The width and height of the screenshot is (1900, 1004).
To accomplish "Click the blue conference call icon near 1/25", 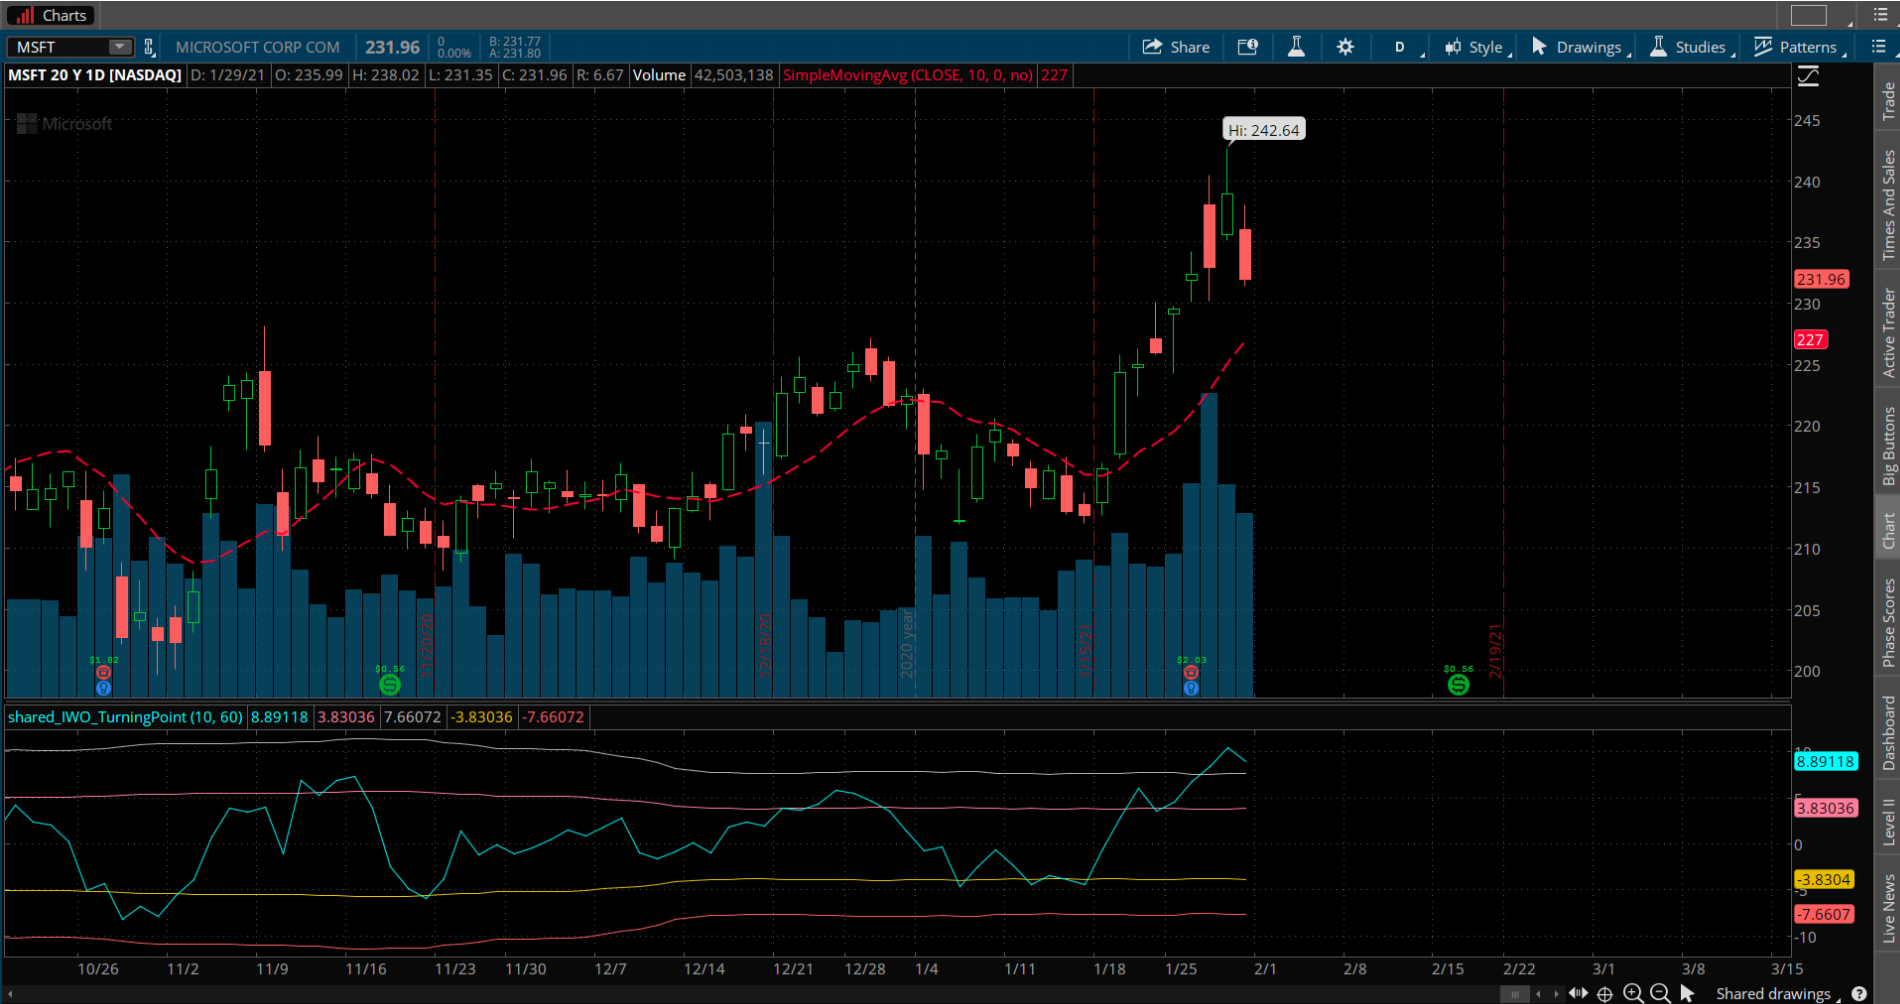I will [1191, 688].
